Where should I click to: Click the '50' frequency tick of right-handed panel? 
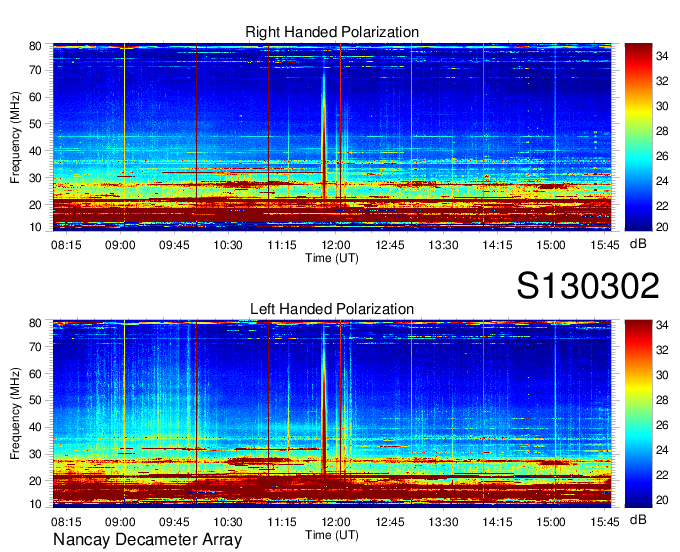point(35,124)
